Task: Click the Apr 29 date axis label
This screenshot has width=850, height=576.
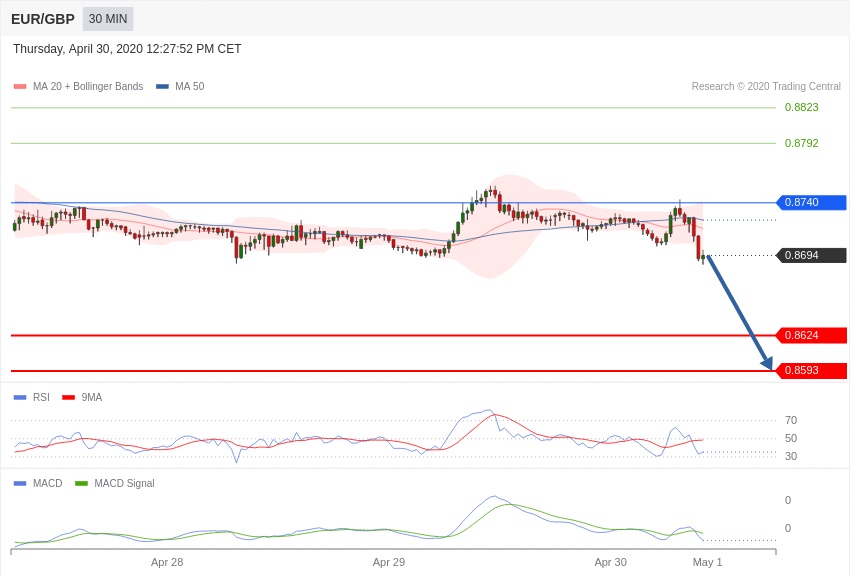Action: [x=389, y=562]
